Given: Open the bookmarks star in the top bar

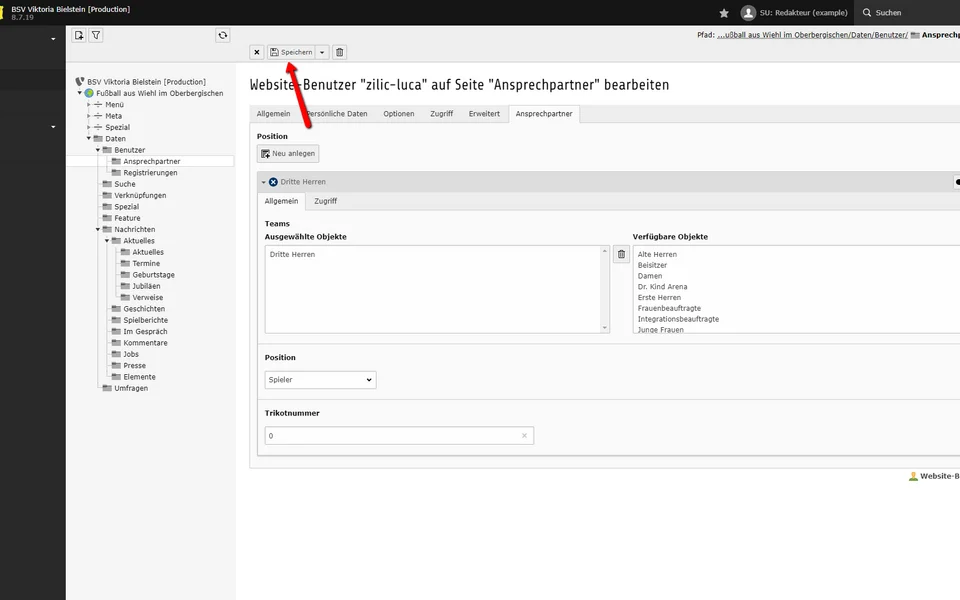Looking at the screenshot, I should coord(724,13).
